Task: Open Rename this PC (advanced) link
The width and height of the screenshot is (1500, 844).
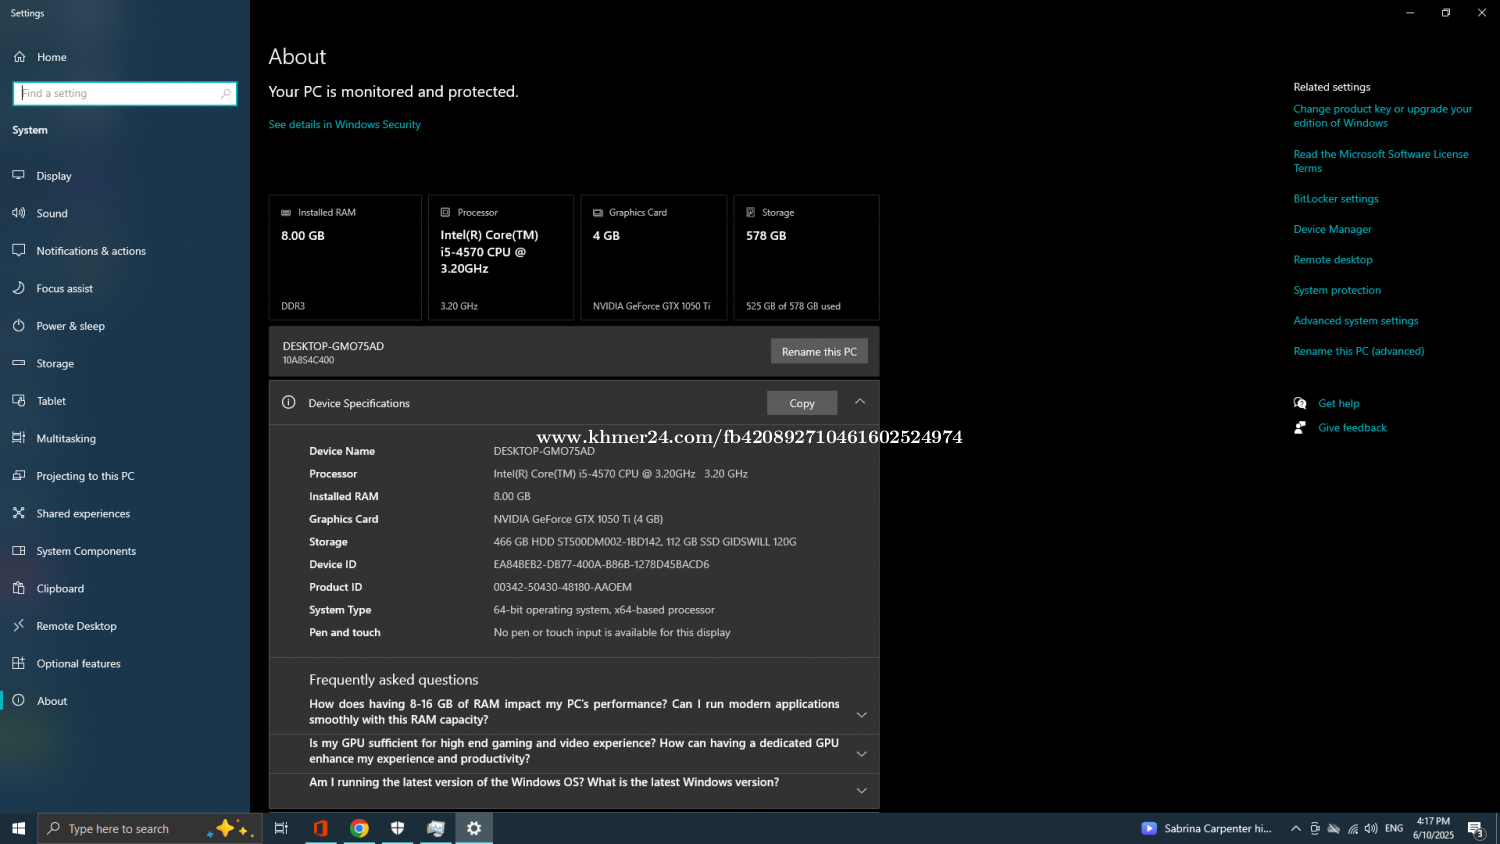Action: (x=1359, y=351)
